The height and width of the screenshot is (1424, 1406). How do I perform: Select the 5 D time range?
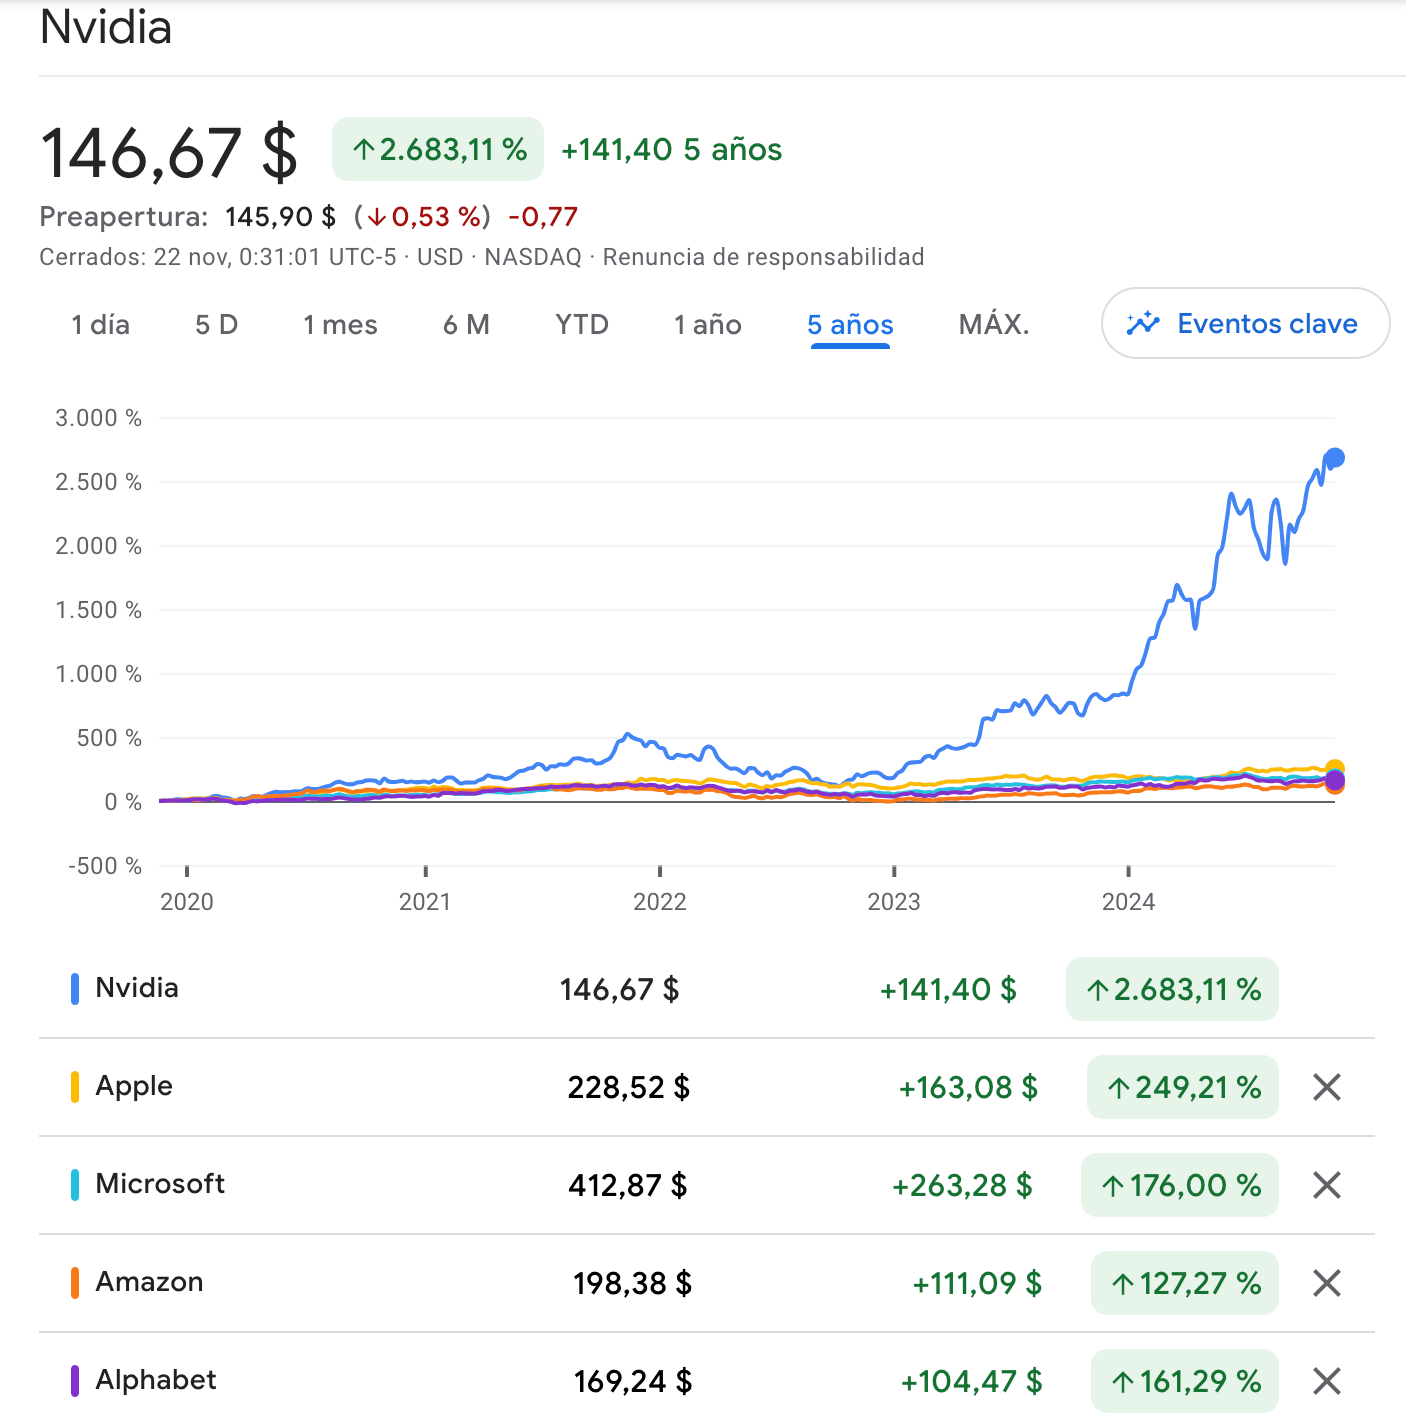point(216,325)
